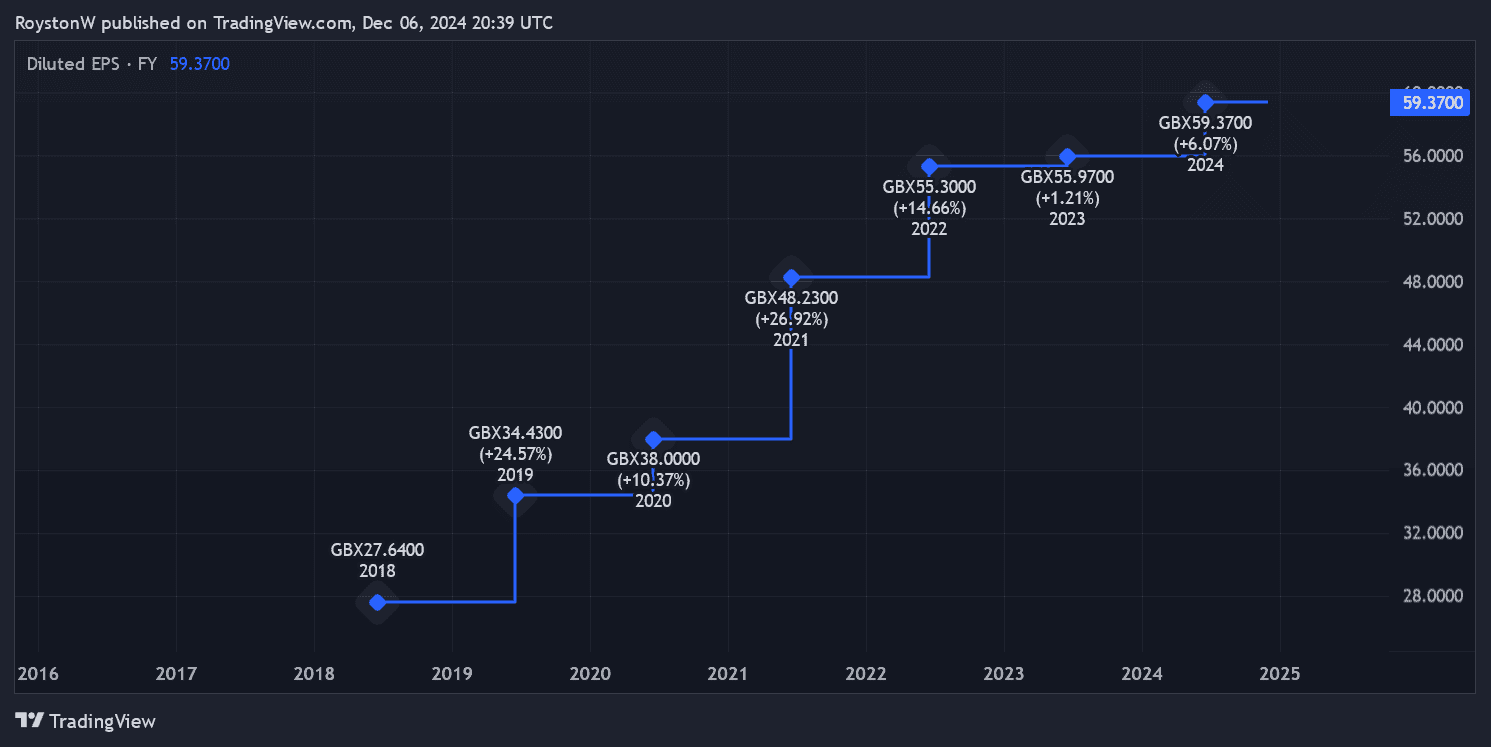The width and height of the screenshot is (1491, 747).
Task: Click the TradingView logo icon
Action: (29, 721)
